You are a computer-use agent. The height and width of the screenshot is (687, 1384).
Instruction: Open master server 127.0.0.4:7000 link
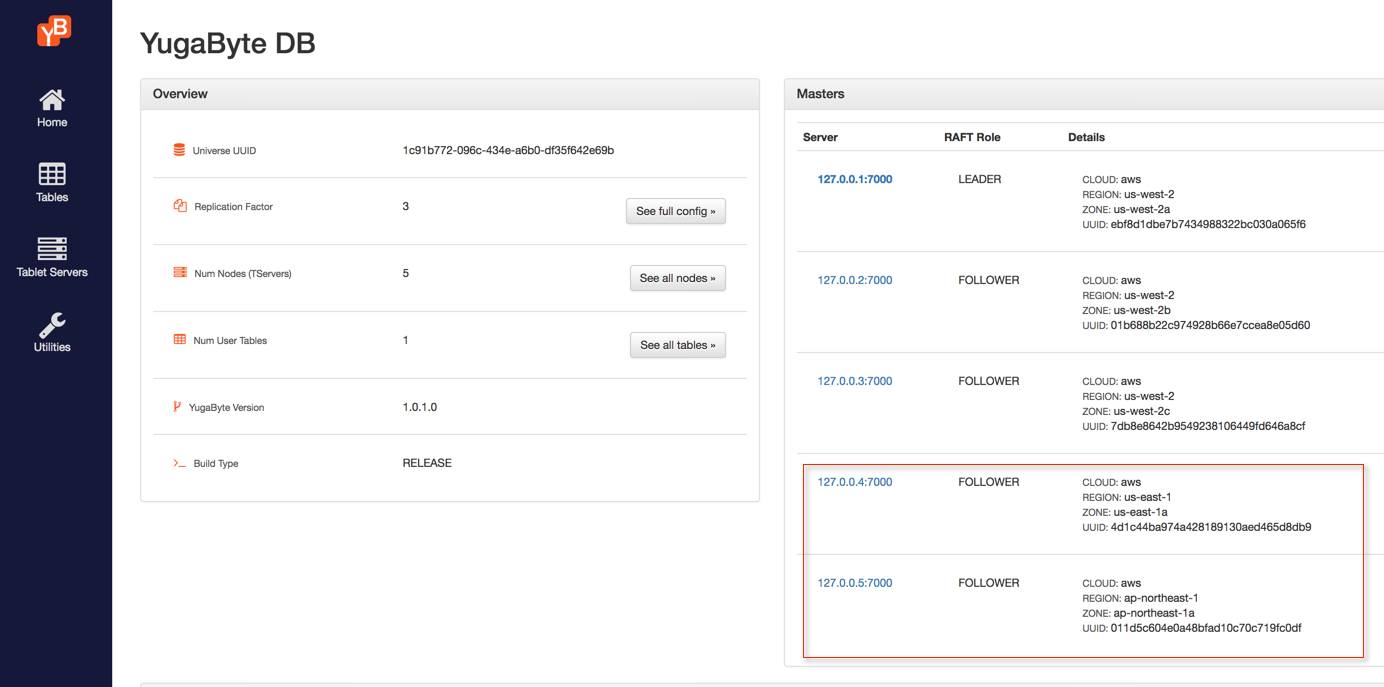pyautogui.click(x=854, y=483)
